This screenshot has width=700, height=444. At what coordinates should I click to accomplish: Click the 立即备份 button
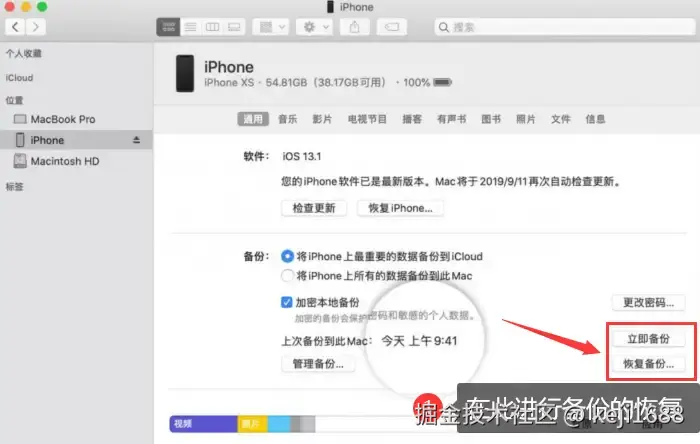tap(648, 339)
